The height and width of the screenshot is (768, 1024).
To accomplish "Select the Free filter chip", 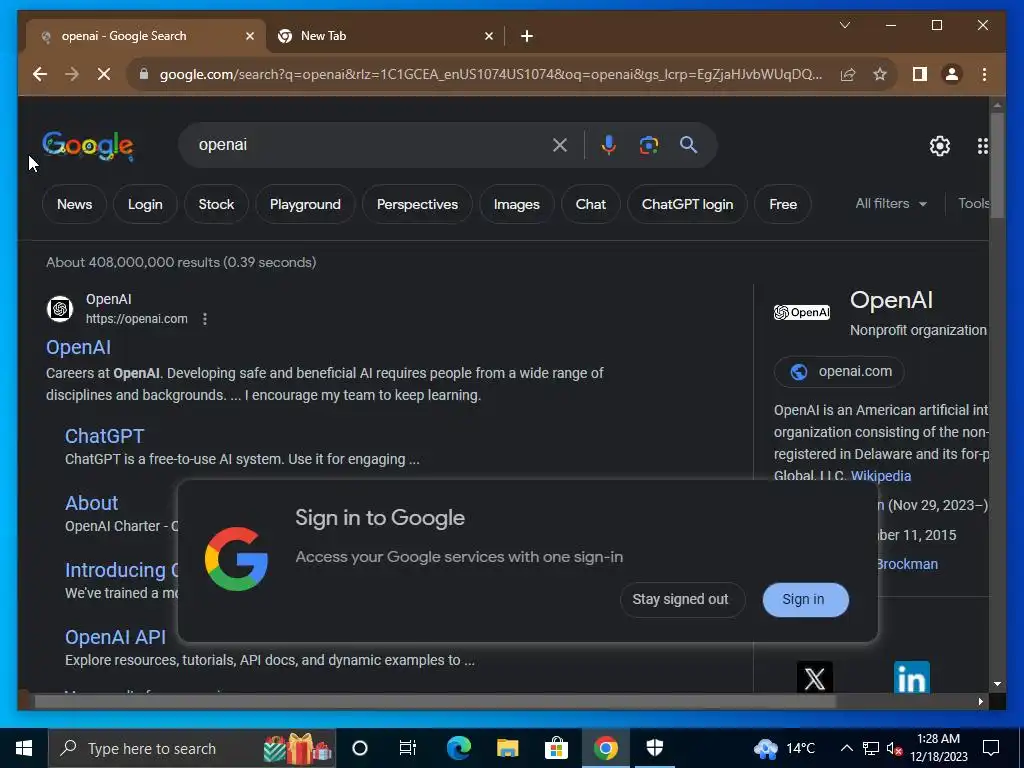I will pyautogui.click(x=783, y=204).
